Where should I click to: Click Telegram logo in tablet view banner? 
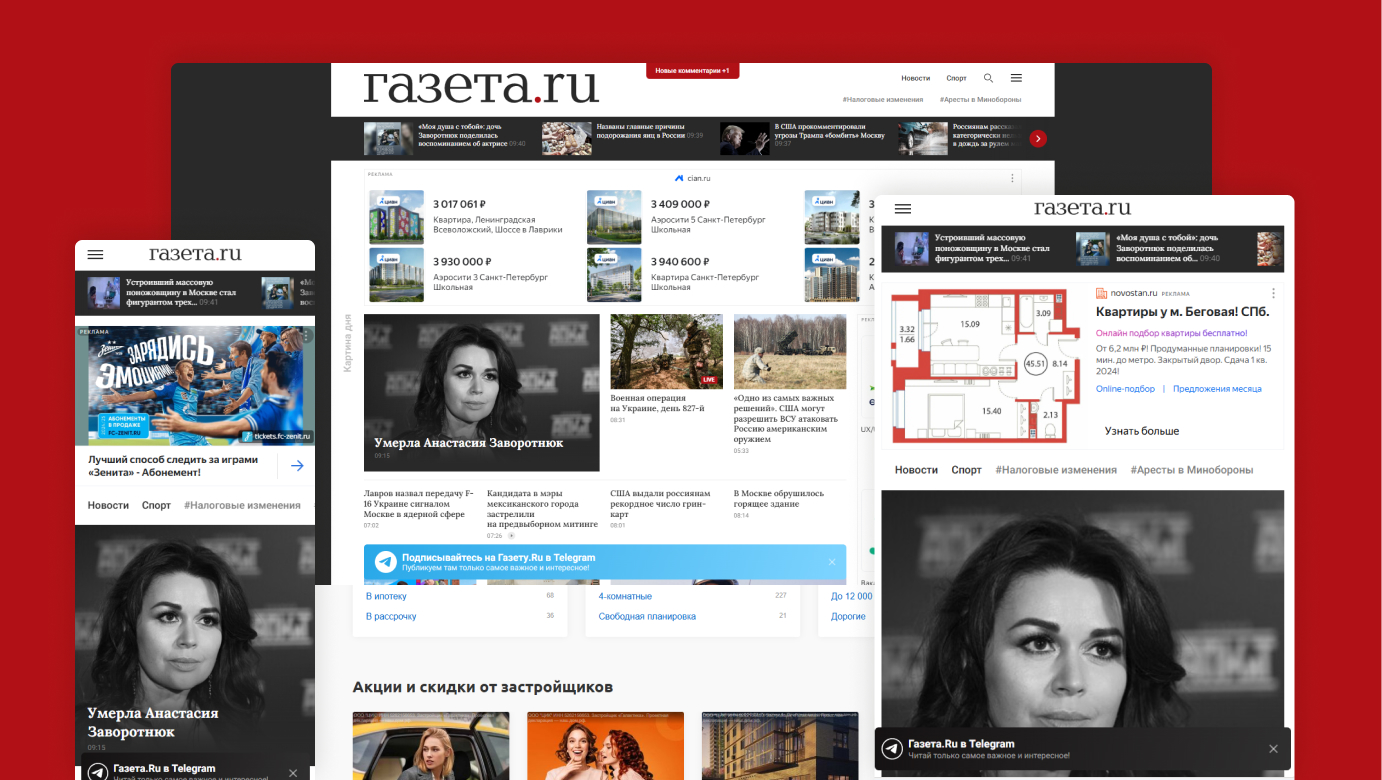(x=891, y=749)
